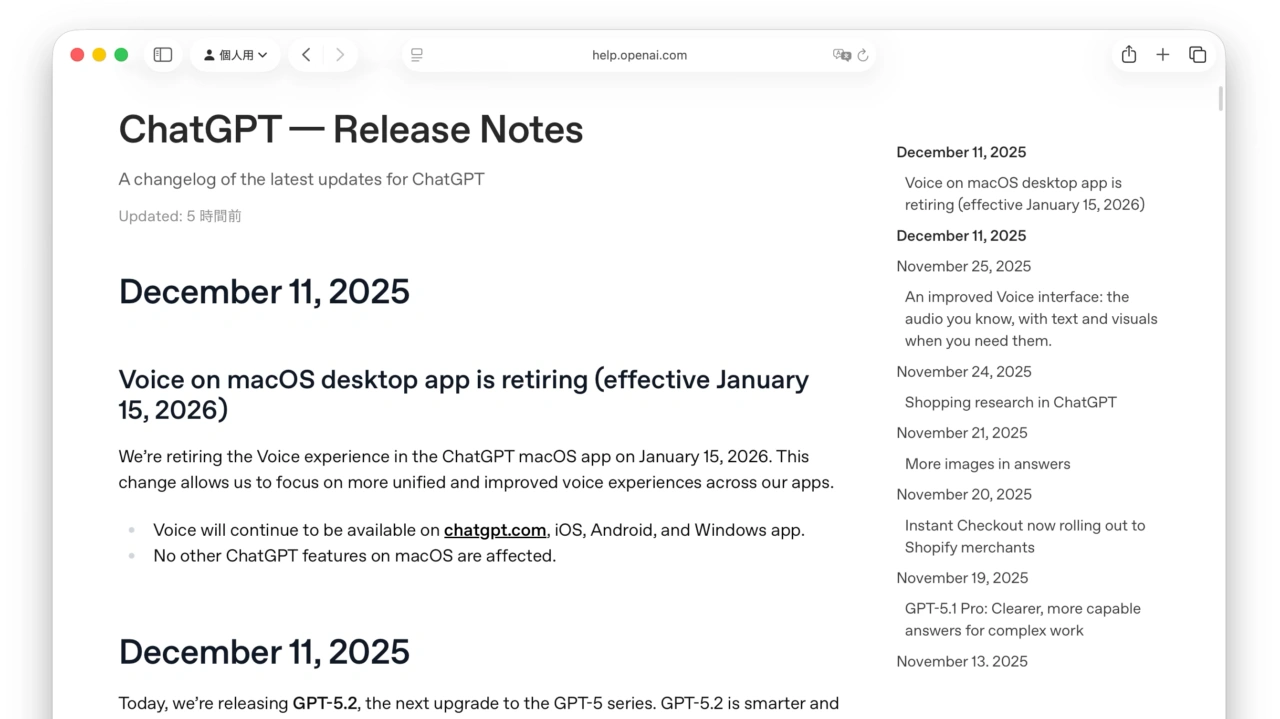Screen dimensions: 1280x719
Task: Click the vertical scrollbar on the right
Action: pyautogui.click(x=1220, y=99)
